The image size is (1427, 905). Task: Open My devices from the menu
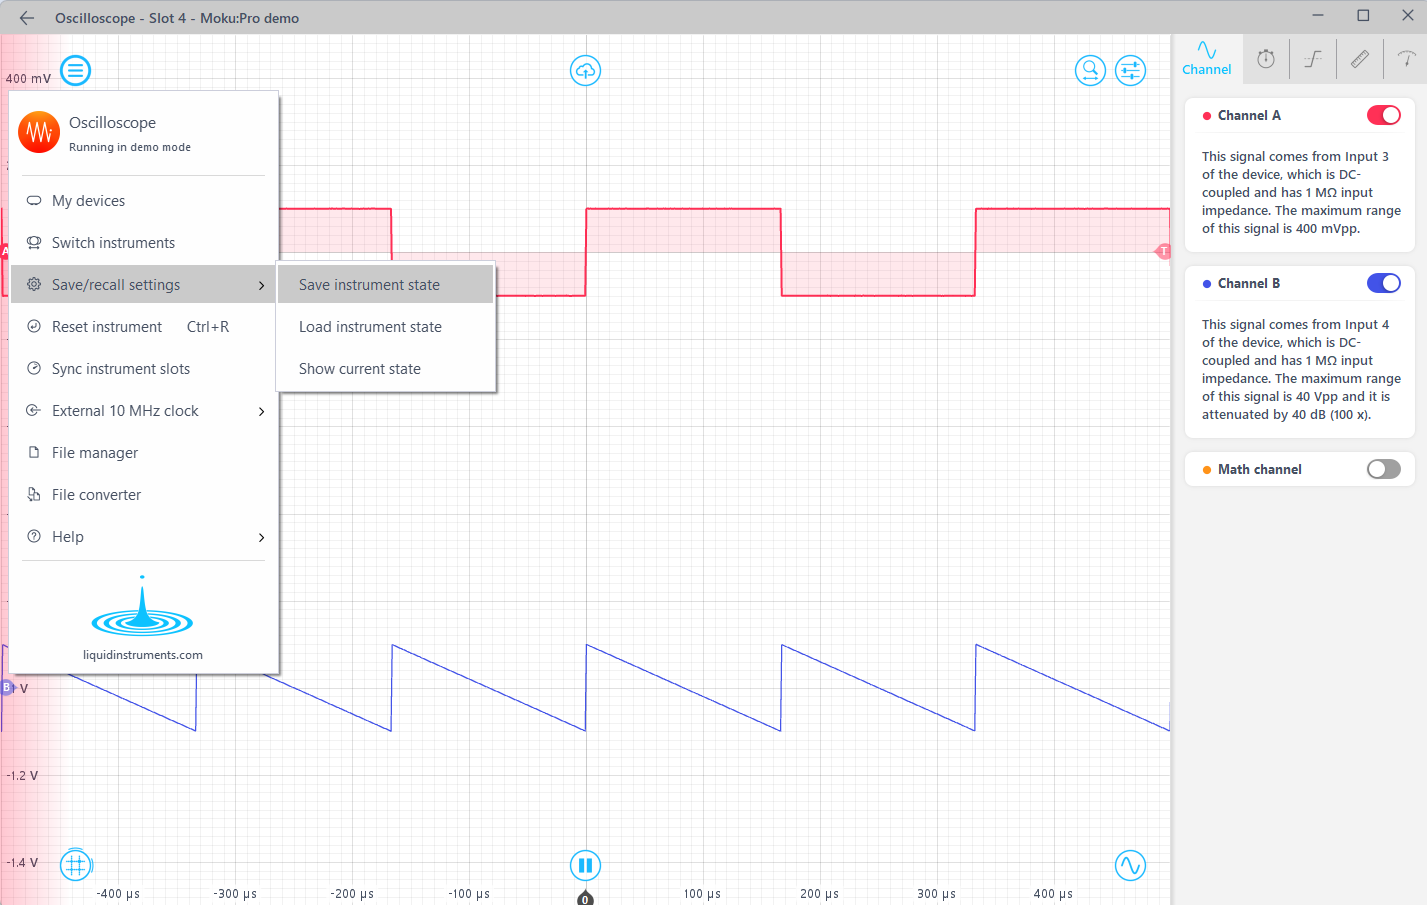pyautogui.click(x=145, y=201)
